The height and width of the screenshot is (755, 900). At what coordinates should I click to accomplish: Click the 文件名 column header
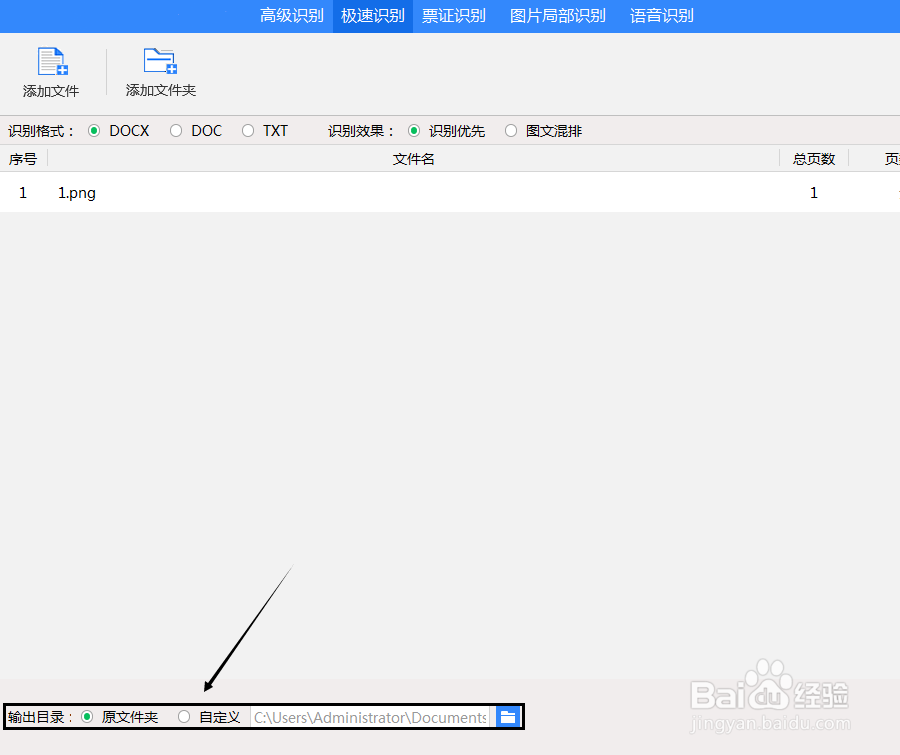coord(414,158)
